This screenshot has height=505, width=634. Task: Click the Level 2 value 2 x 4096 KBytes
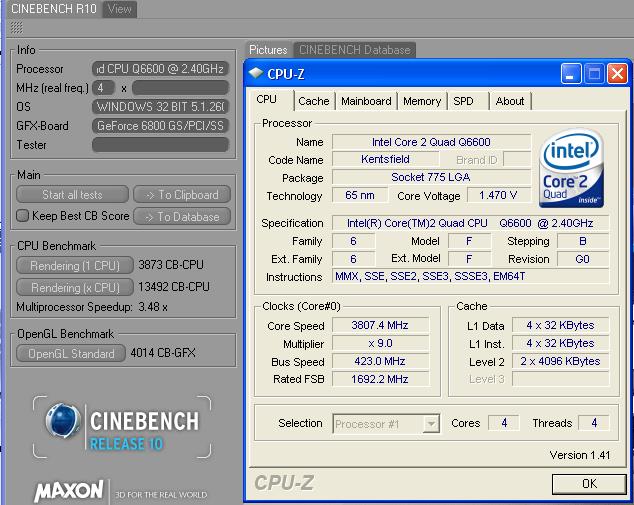[560, 361]
